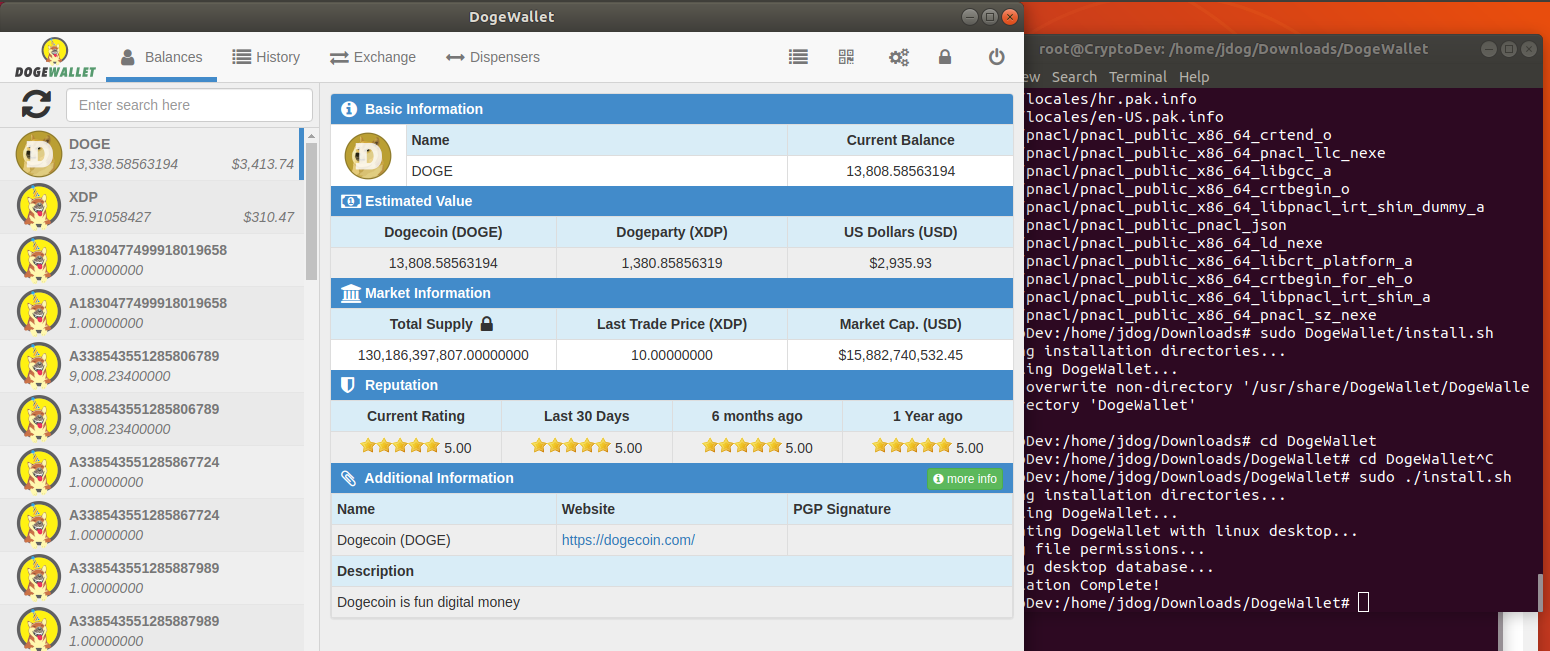This screenshot has height=651, width=1550.
Task: Click the XDP token icon in list
Action: click(39, 207)
